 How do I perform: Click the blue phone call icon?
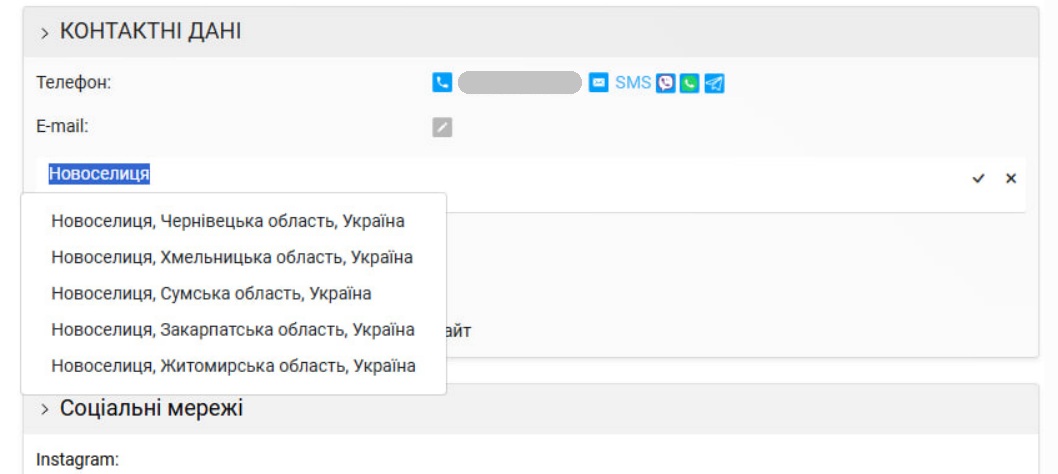(x=442, y=82)
